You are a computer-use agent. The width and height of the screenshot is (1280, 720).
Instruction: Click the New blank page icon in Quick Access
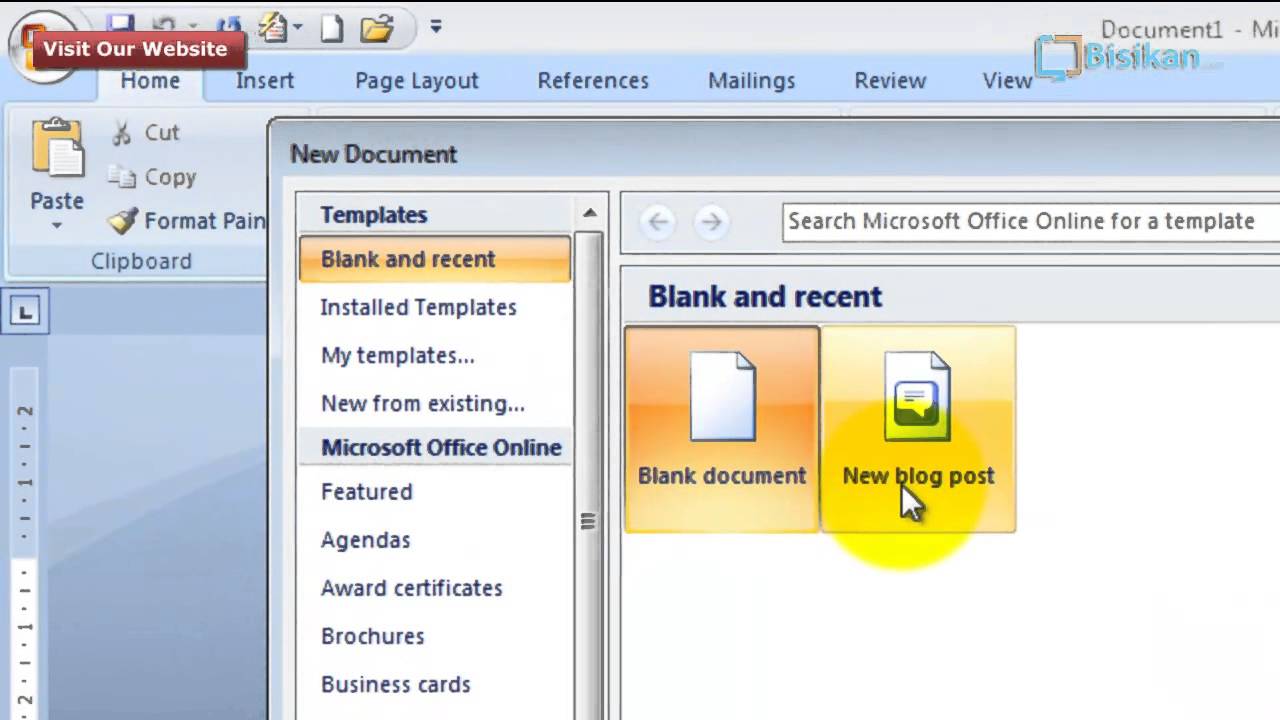331,27
